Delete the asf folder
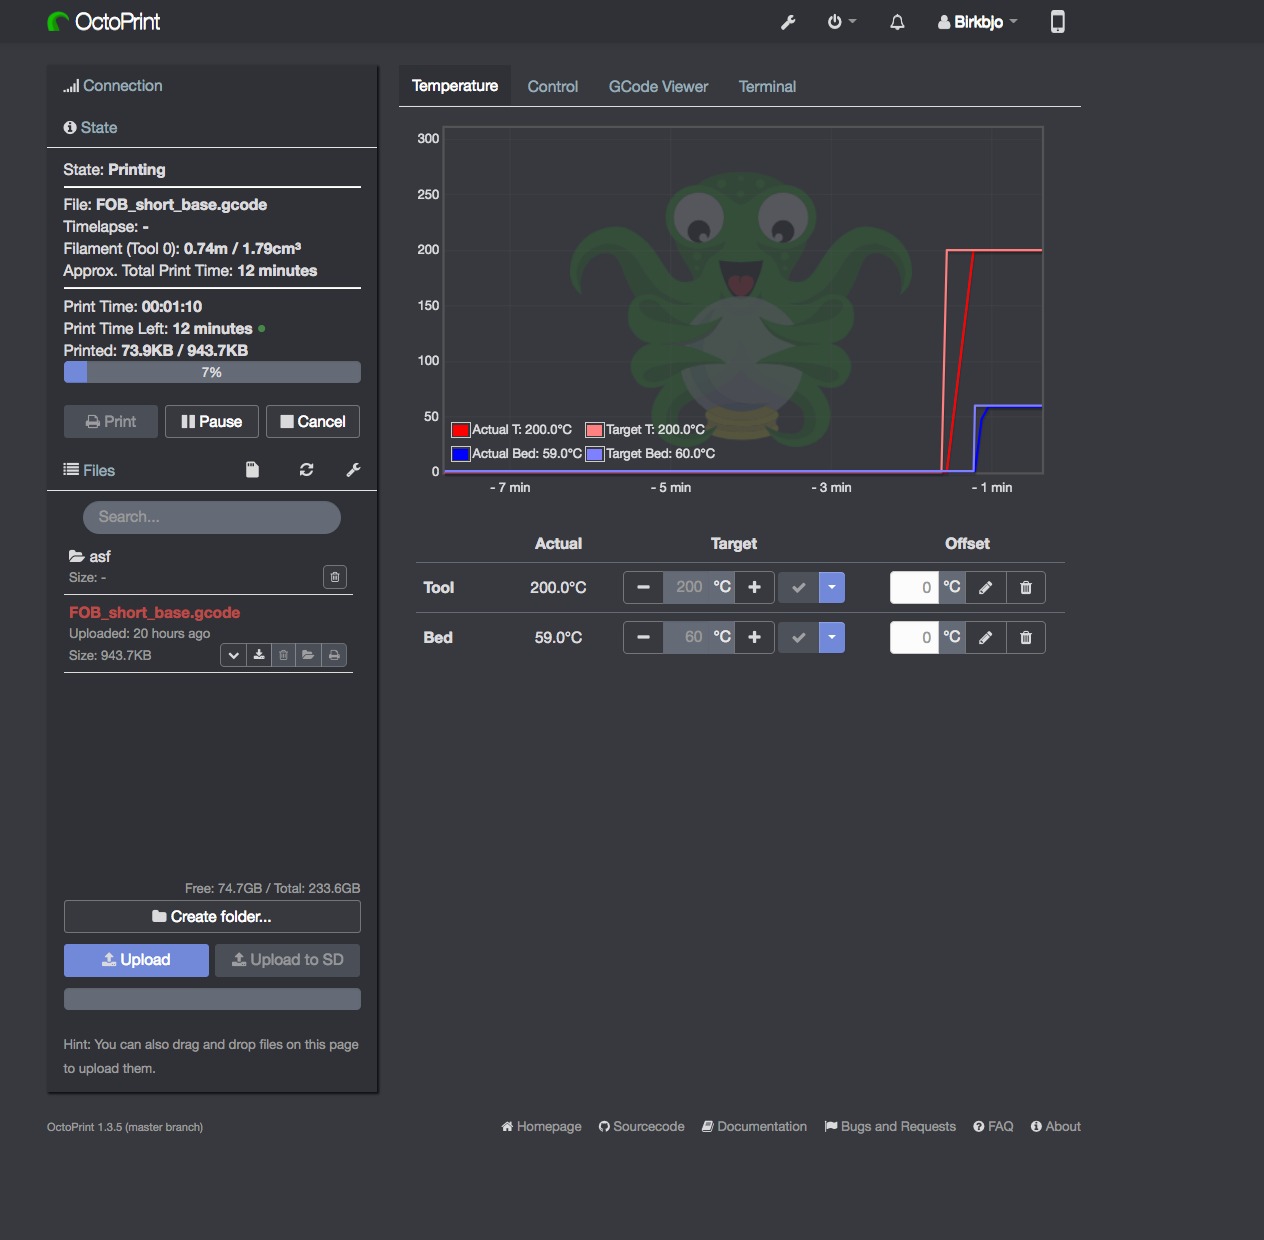 335,576
